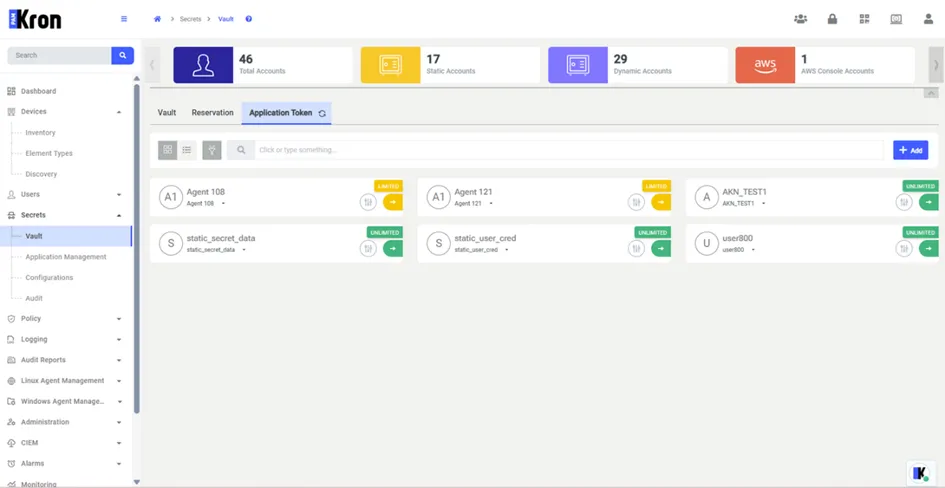This screenshot has width=945, height=488.
Task: Click the sidebar search magnifier button
Action: (x=122, y=55)
